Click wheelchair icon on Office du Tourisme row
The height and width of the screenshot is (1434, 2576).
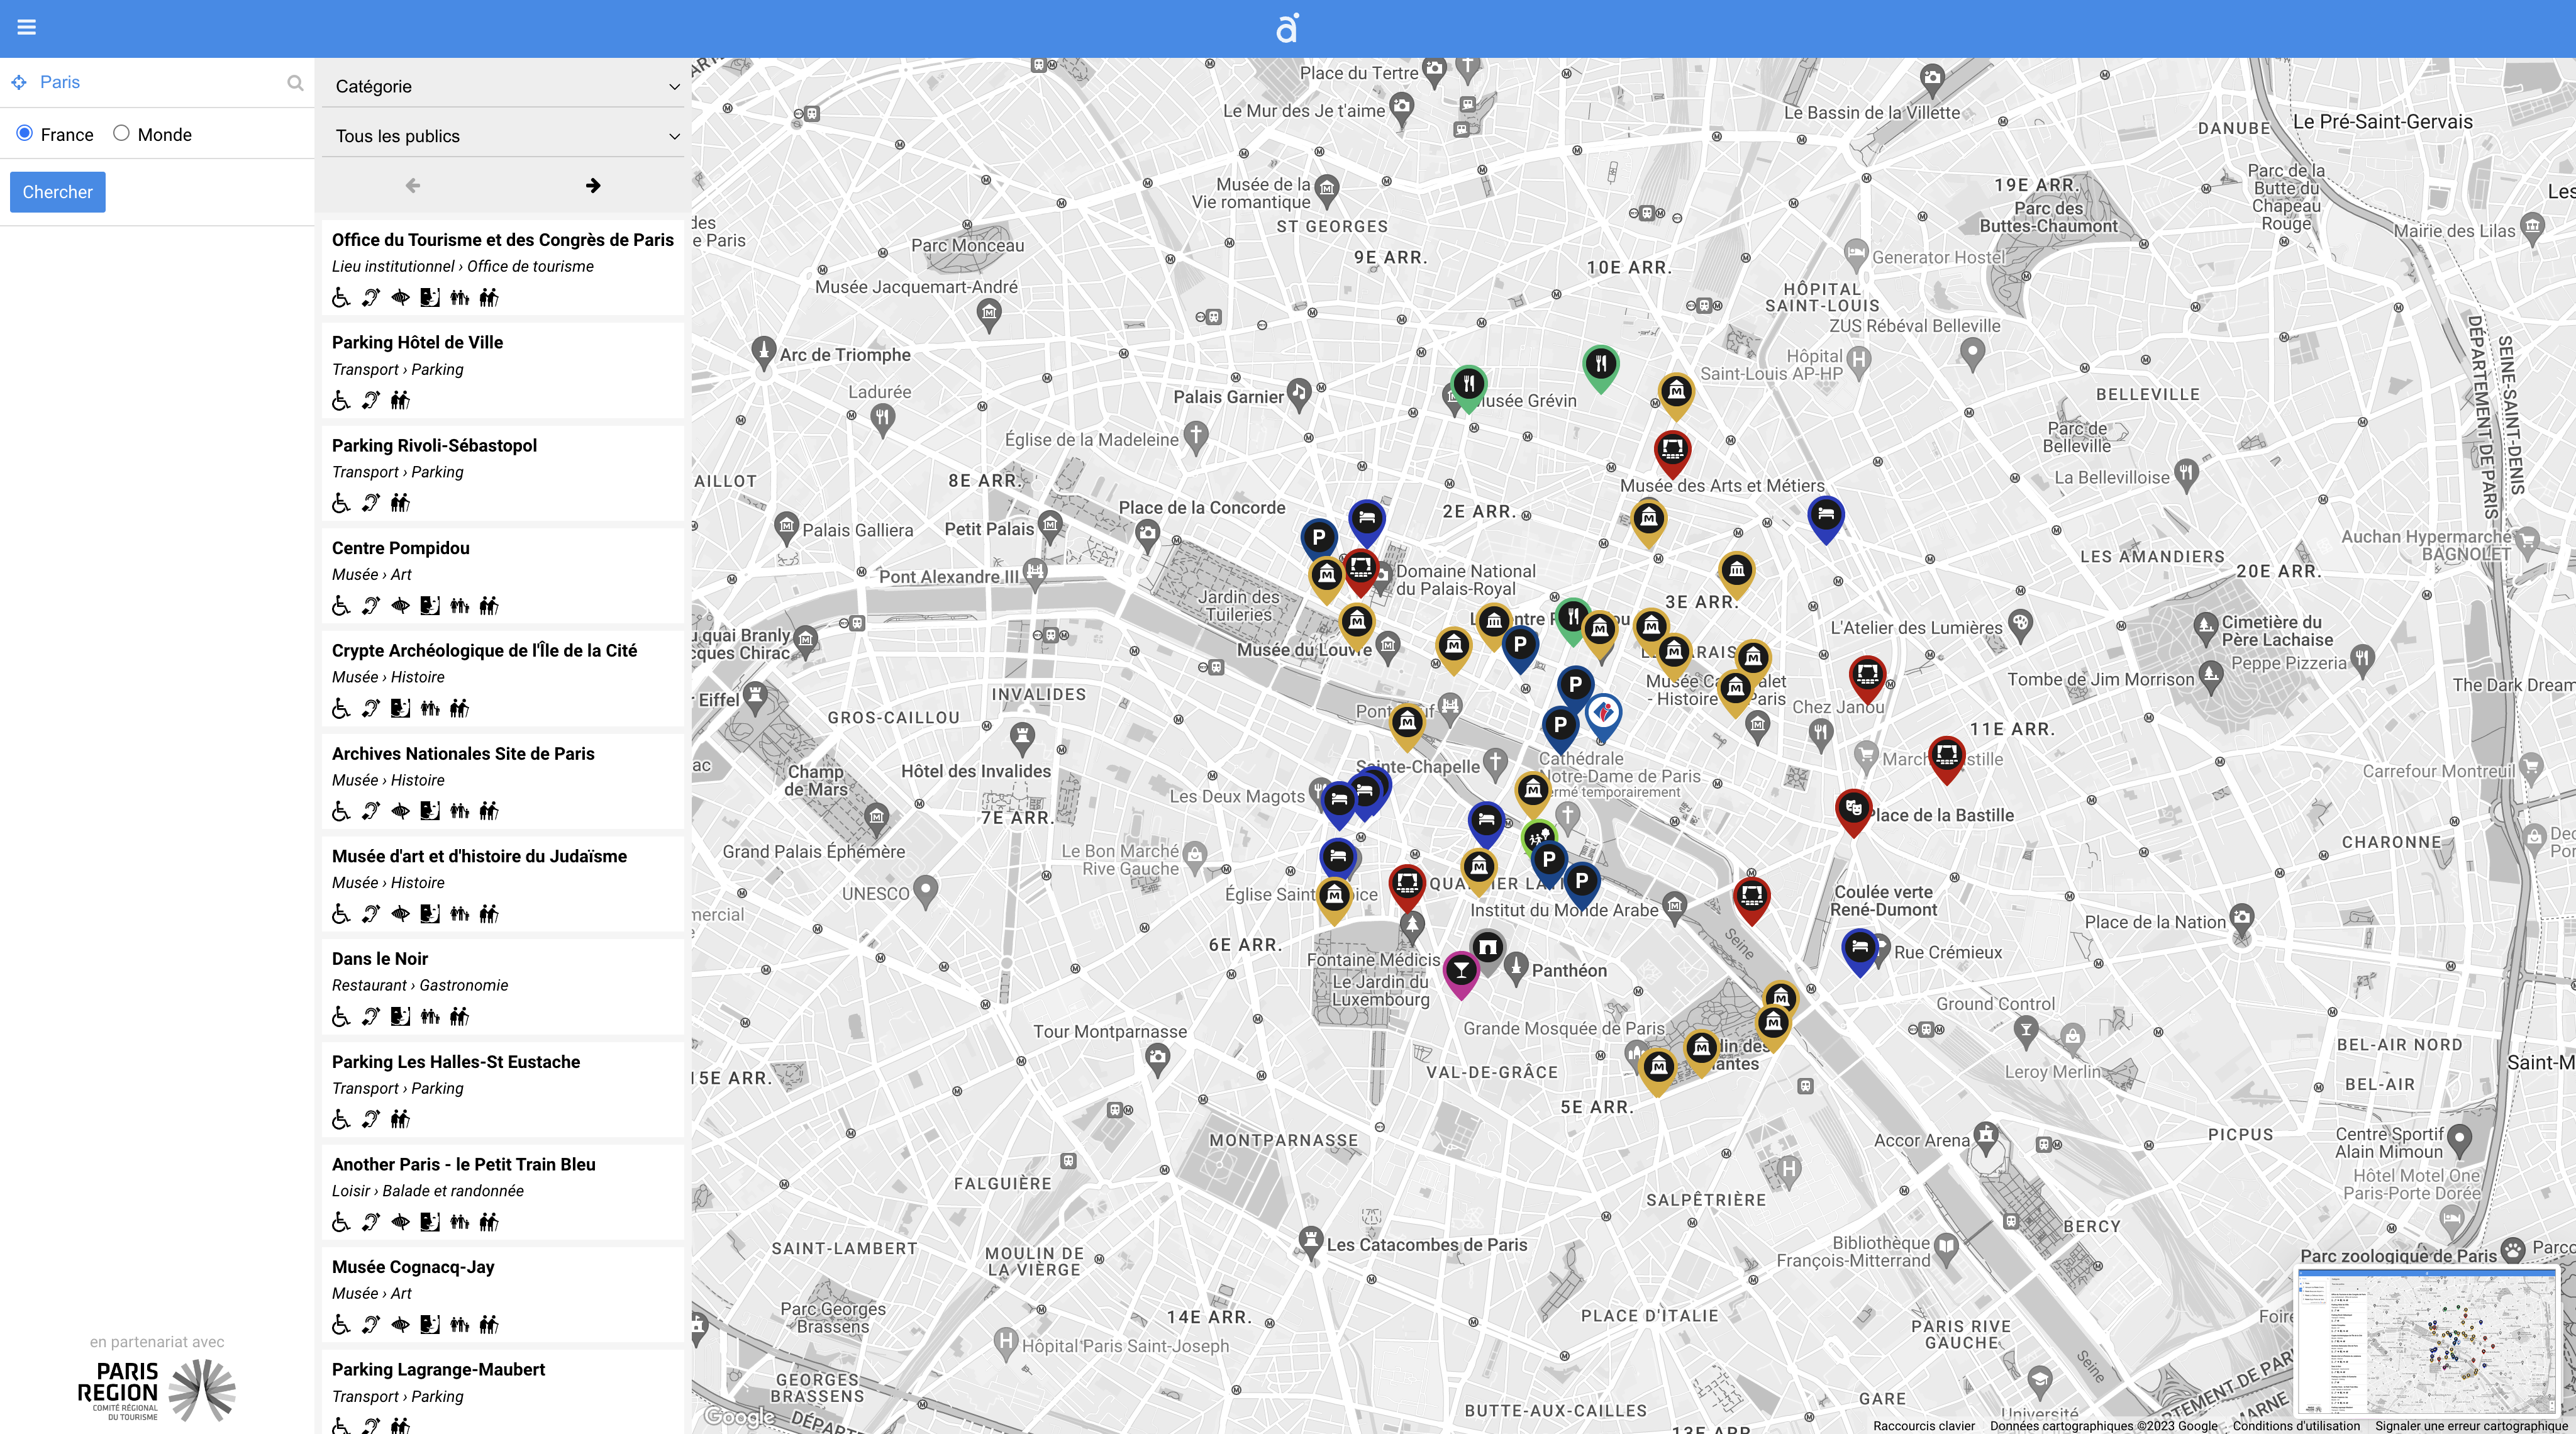tap(341, 297)
